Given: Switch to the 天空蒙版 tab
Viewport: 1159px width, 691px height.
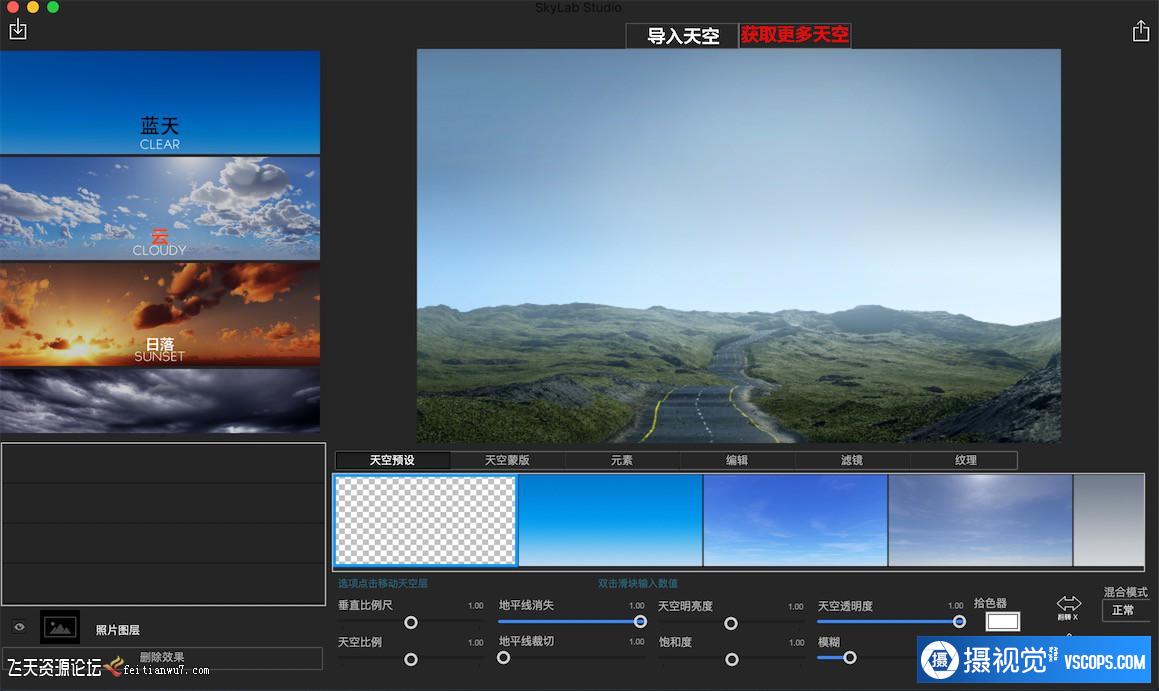Looking at the screenshot, I should click(507, 461).
